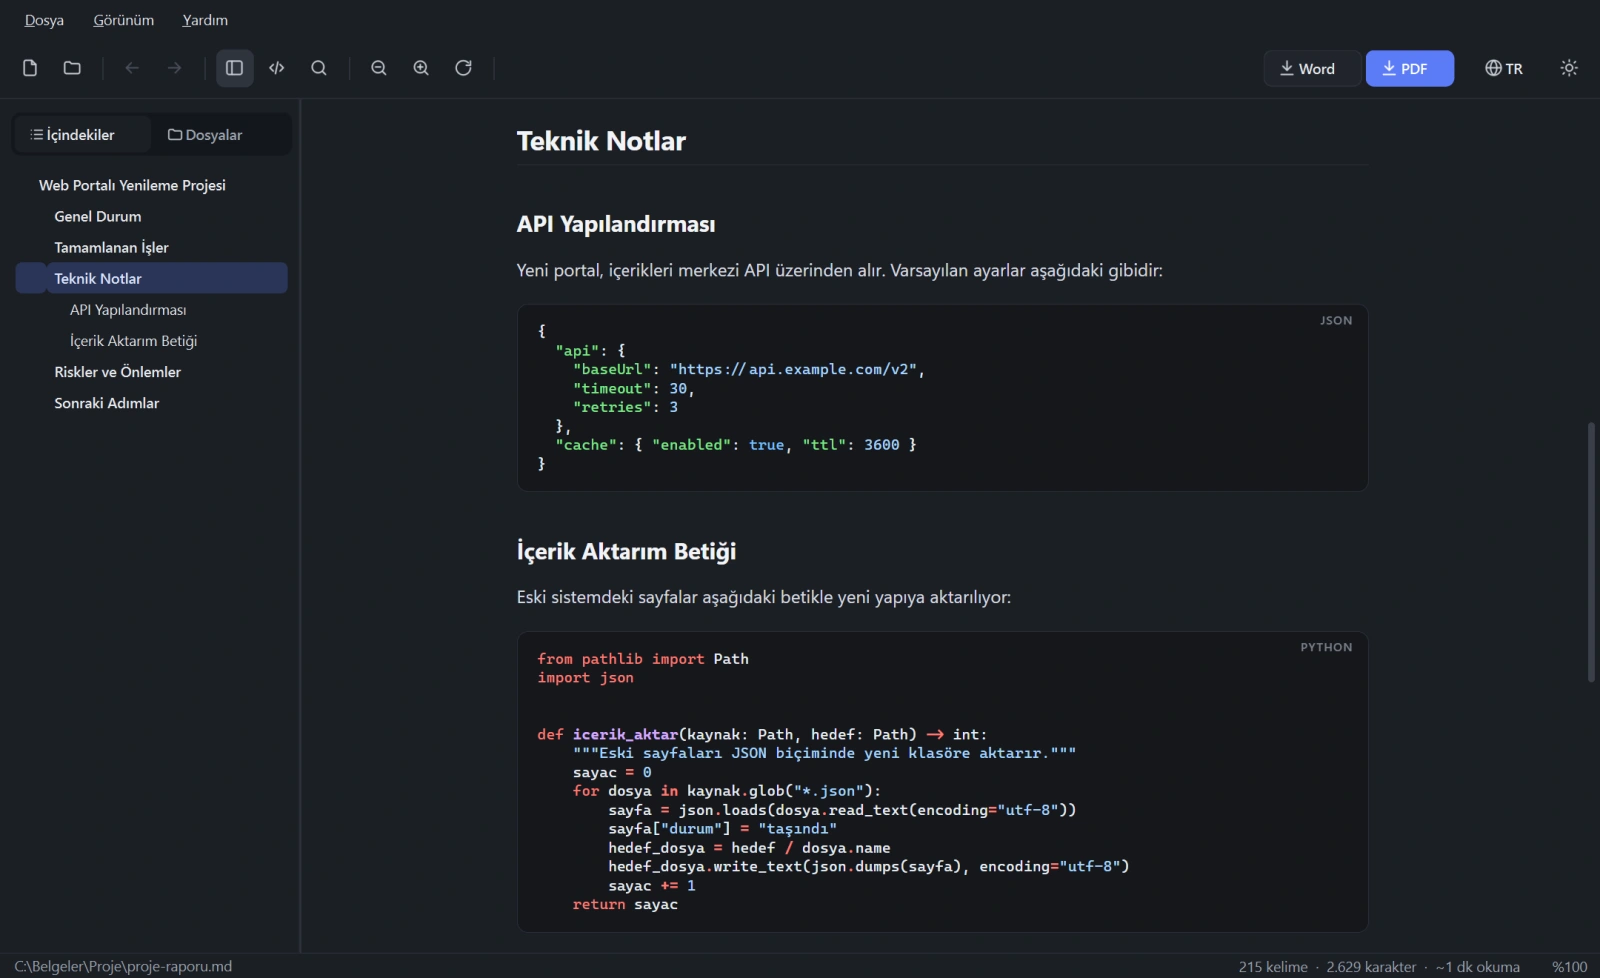Jump to Sonraki Adımlar section

(107, 403)
